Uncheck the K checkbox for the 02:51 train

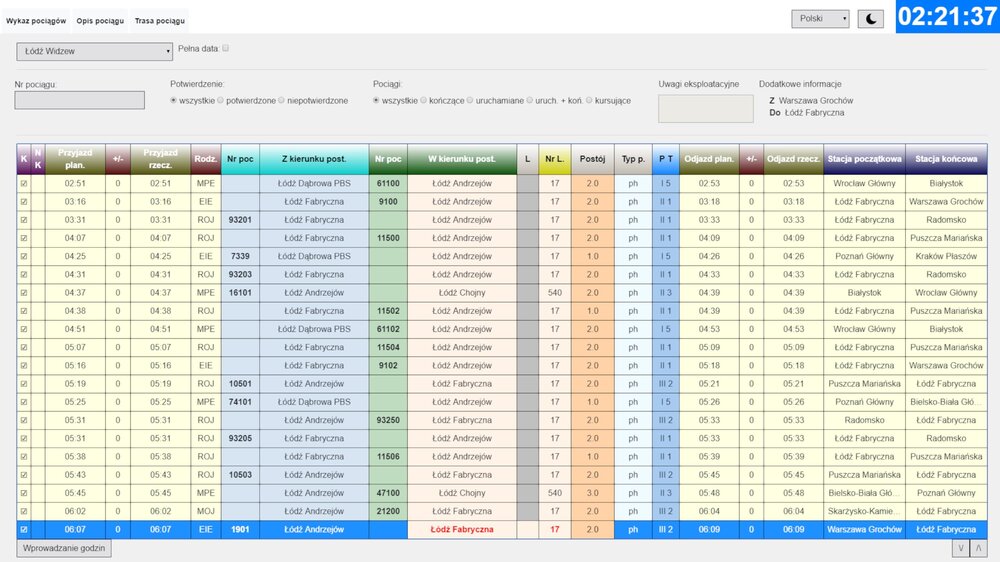(24, 184)
